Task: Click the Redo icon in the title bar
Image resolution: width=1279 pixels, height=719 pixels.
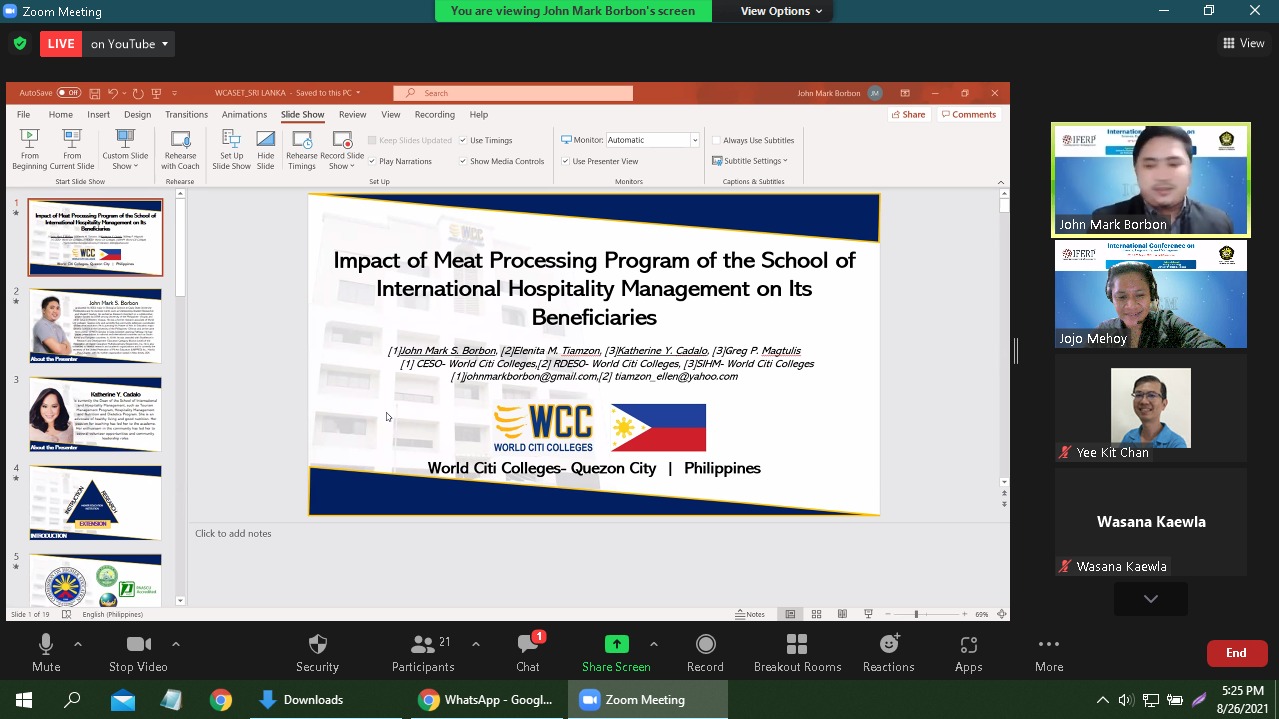Action: click(x=138, y=93)
